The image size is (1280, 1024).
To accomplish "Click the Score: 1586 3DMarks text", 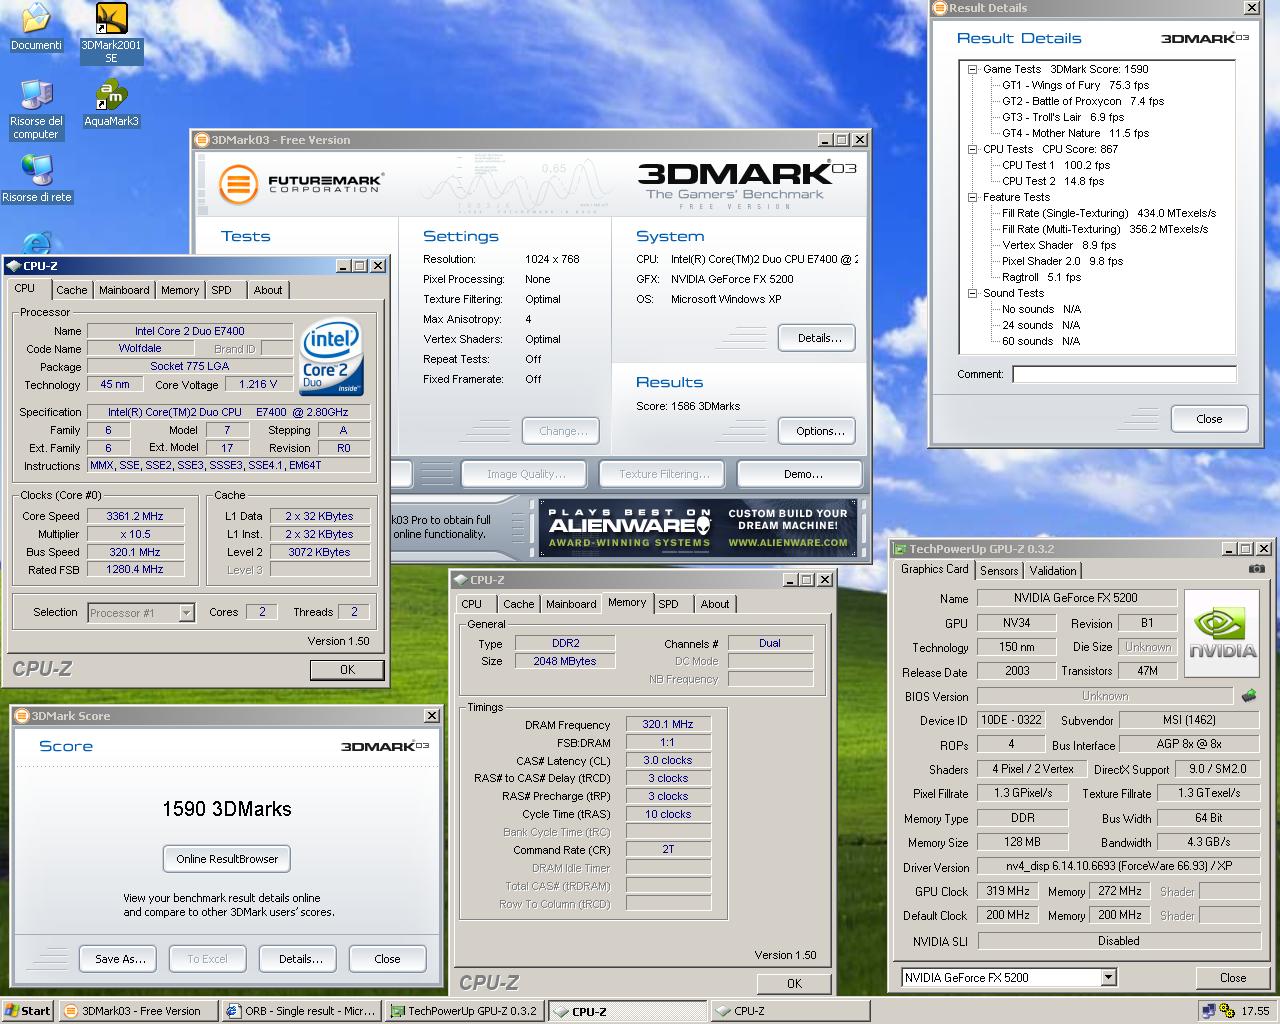I will (688, 406).
